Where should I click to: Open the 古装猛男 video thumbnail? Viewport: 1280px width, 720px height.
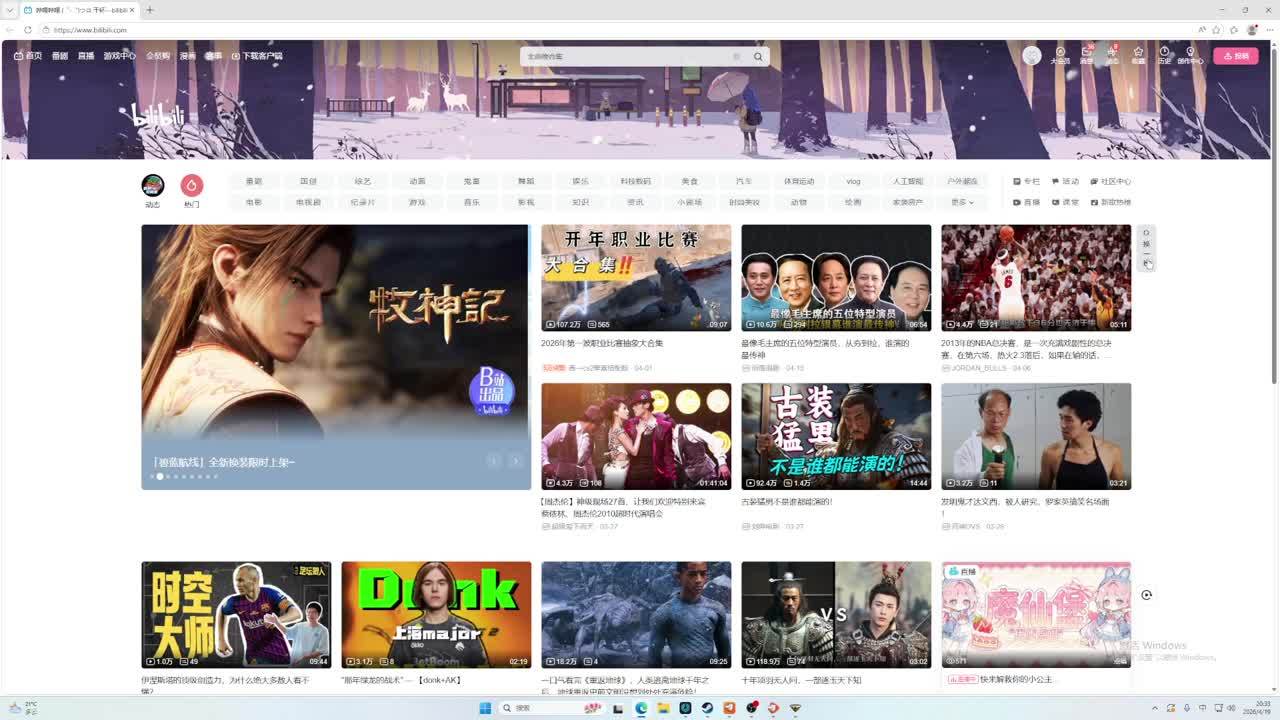[836, 436]
